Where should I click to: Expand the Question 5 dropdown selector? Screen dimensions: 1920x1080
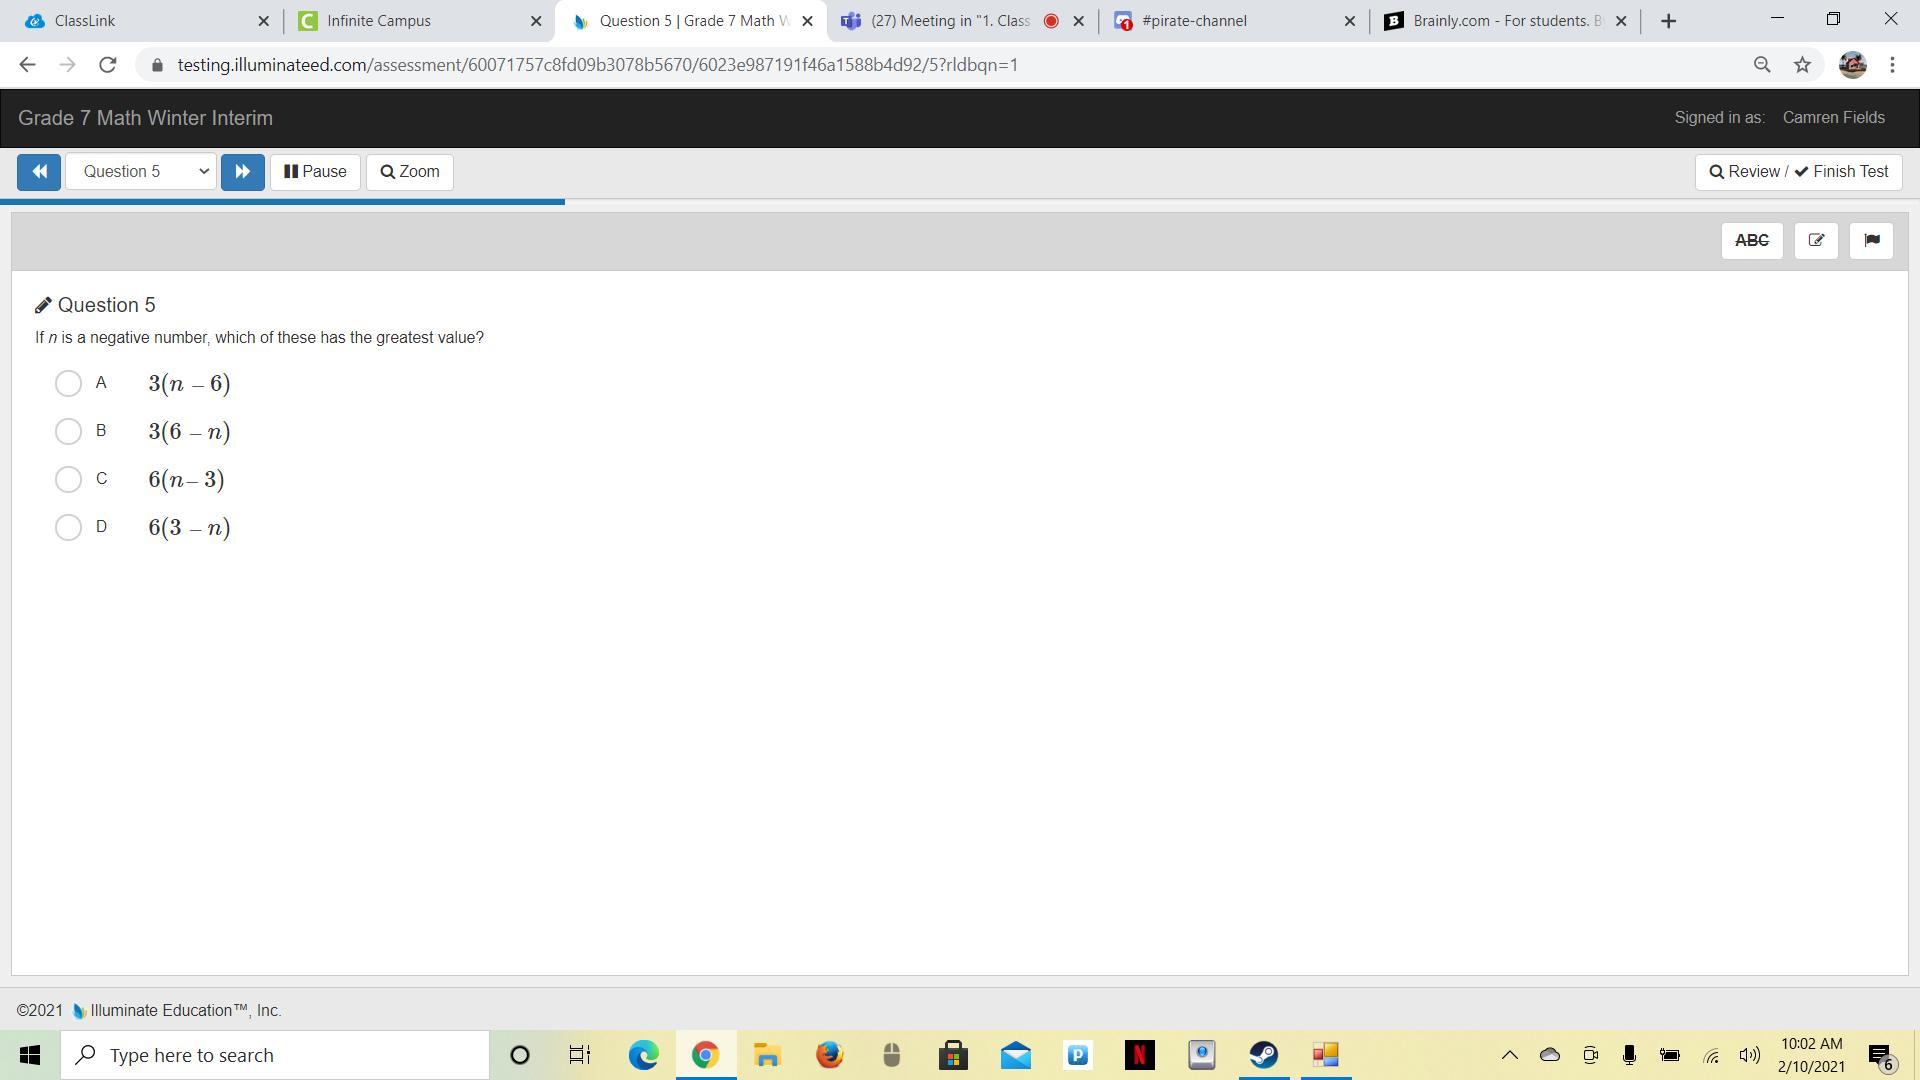pyautogui.click(x=141, y=172)
